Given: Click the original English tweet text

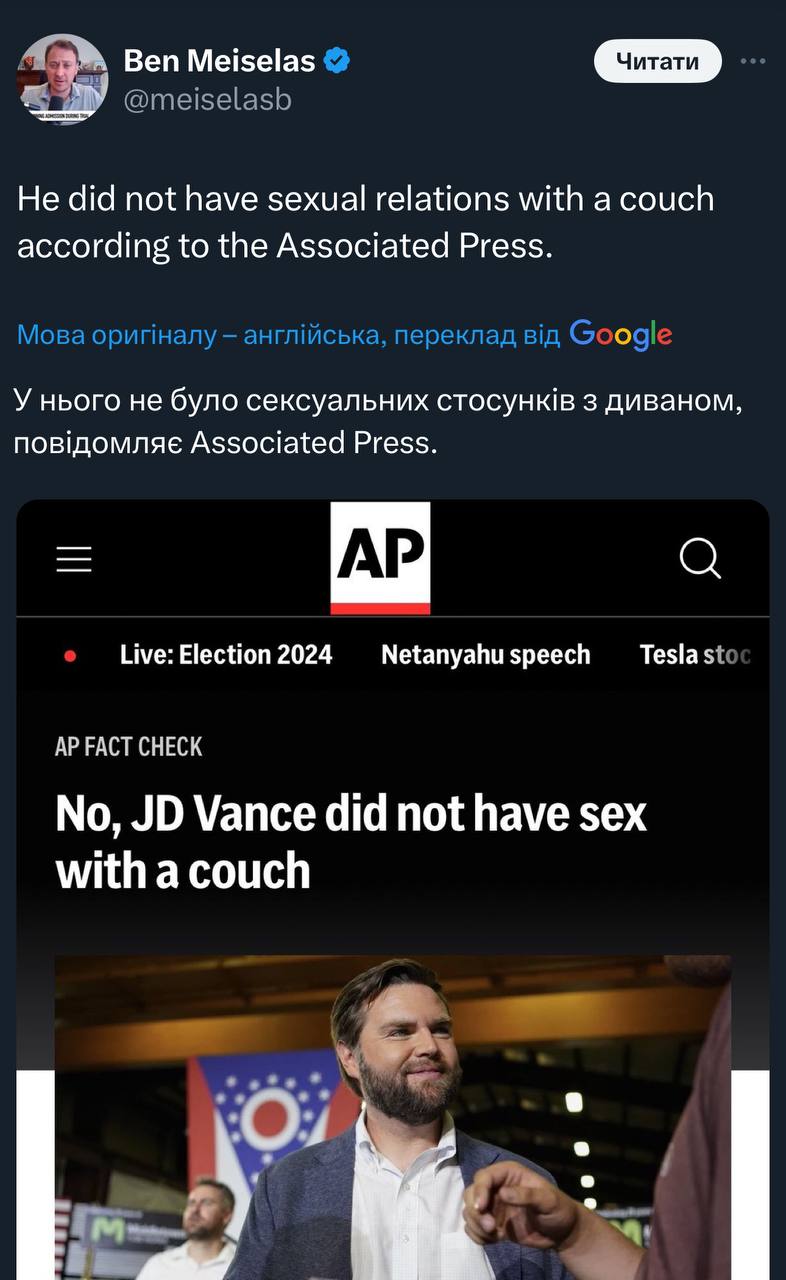Looking at the screenshot, I should click(366, 221).
